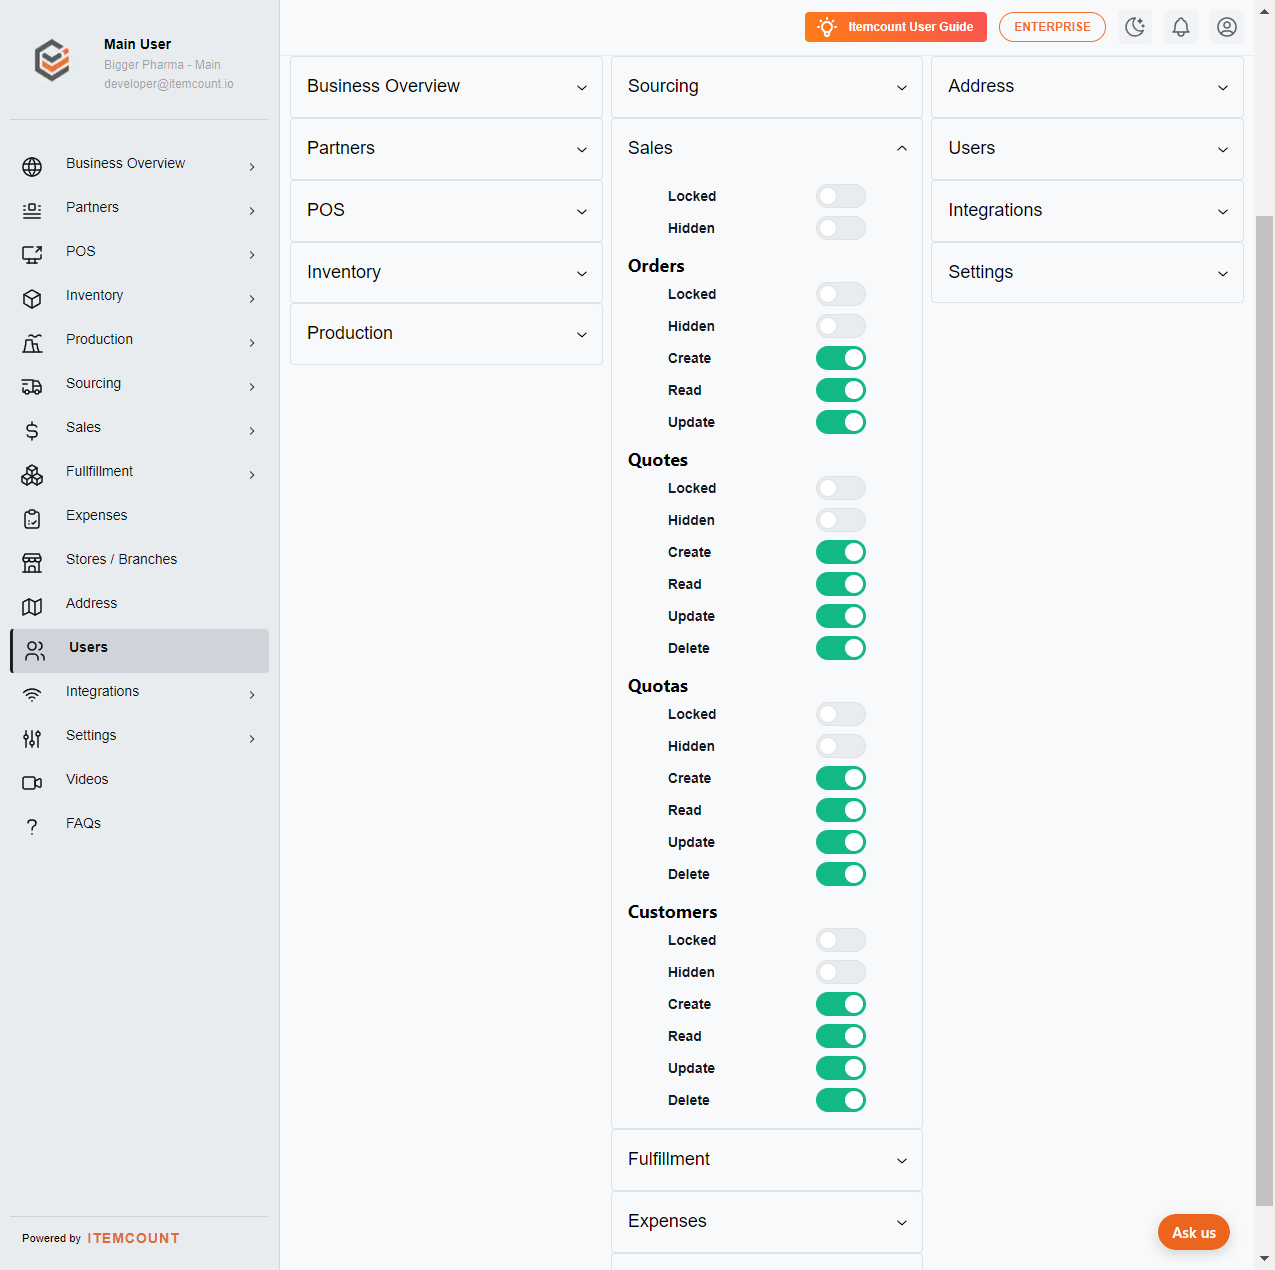Viewport: 1275px width, 1270px height.
Task: Collapse the Sales permissions panel
Action: pos(767,149)
